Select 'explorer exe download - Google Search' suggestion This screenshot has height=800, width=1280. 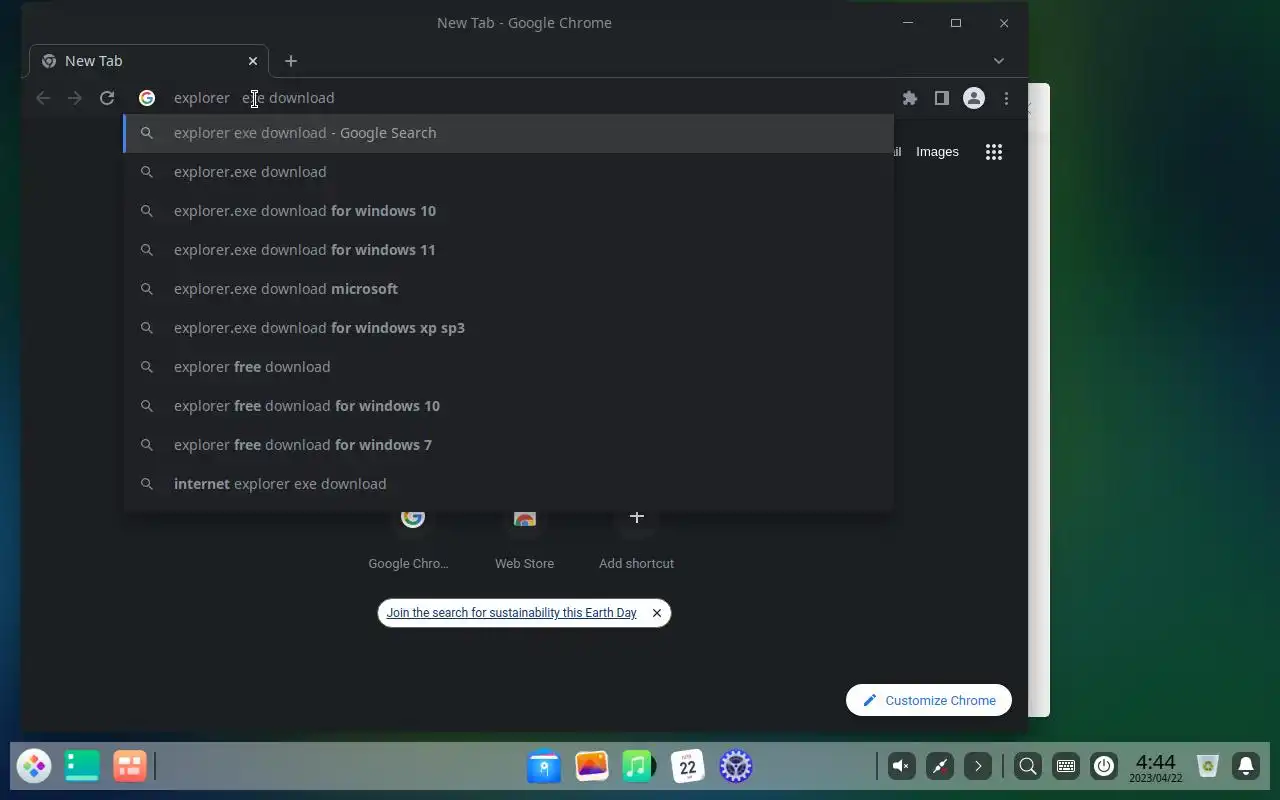[508, 133]
